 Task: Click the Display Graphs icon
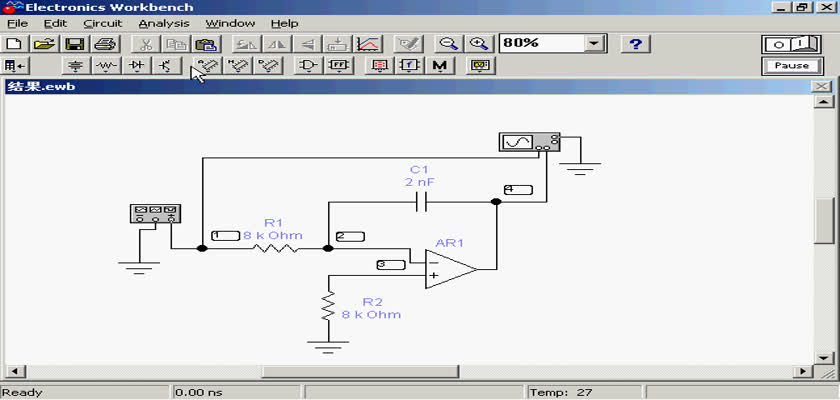368,44
